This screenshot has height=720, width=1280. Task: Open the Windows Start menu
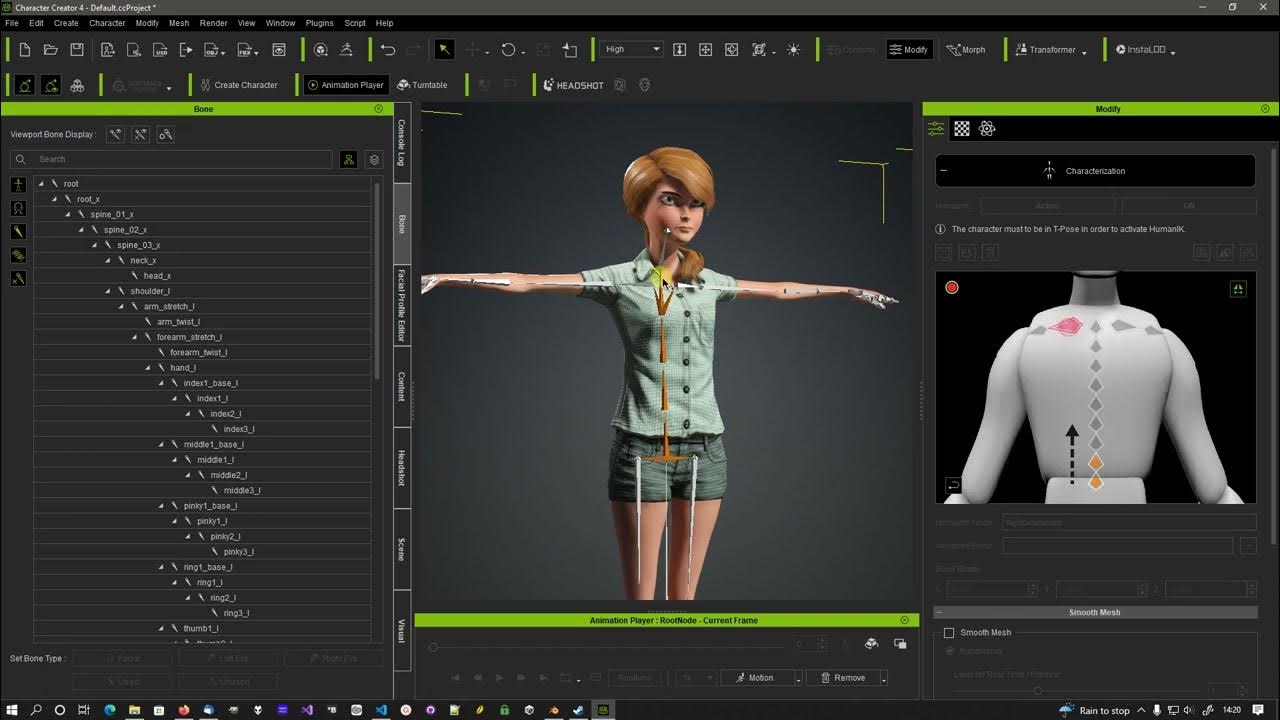pyautogui.click(x=12, y=710)
